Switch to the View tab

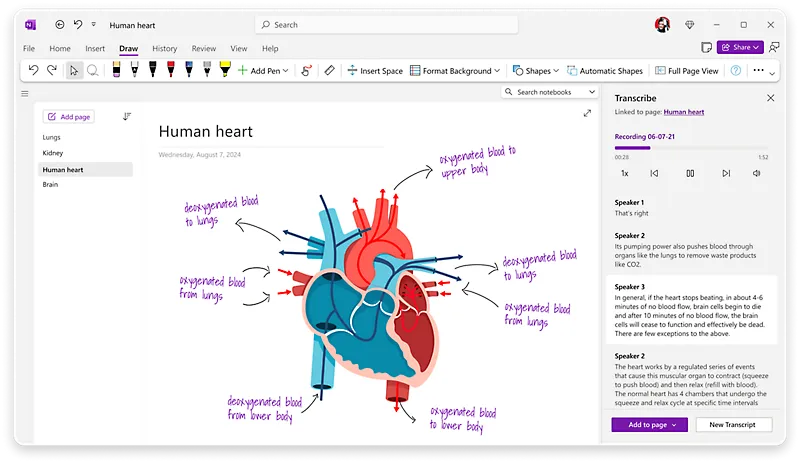(x=238, y=48)
